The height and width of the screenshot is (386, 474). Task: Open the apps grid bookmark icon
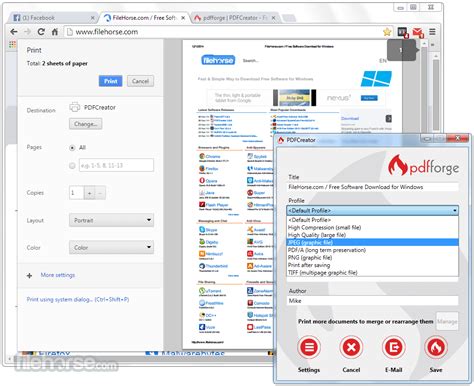point(12,44)
